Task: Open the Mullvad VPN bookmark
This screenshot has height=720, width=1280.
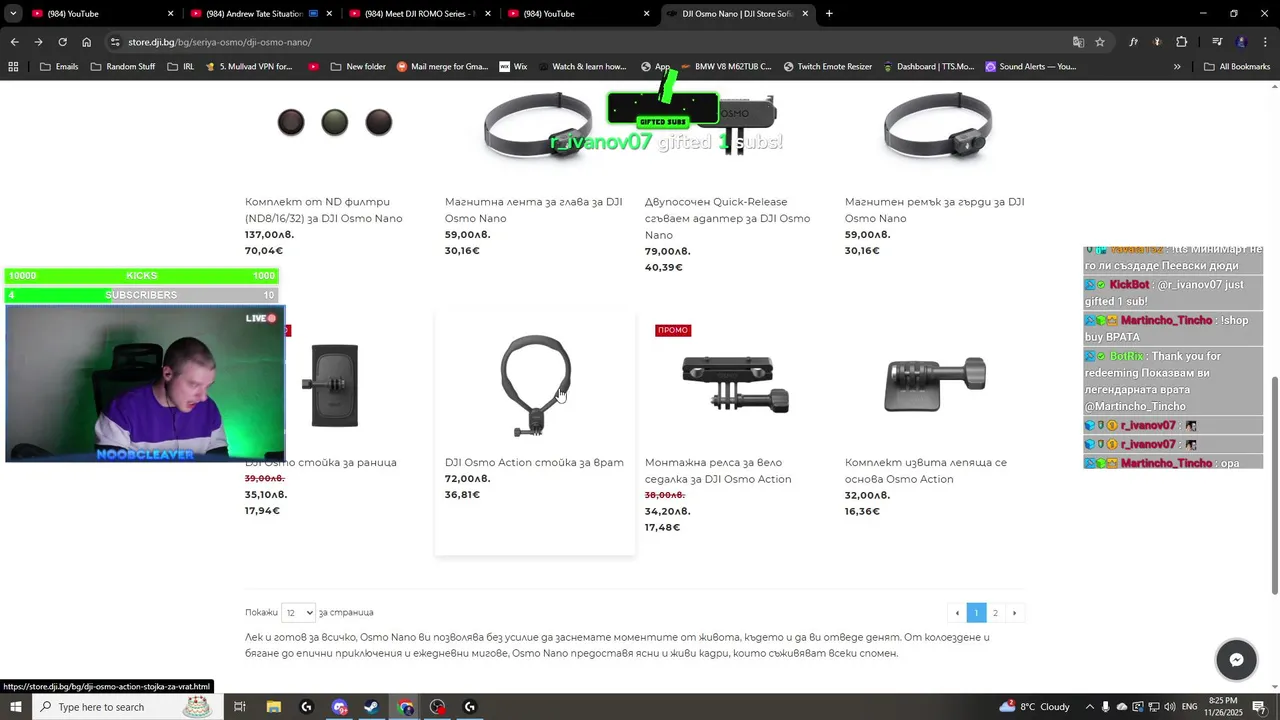Action: pyautogui.click(x=248, y=67)
